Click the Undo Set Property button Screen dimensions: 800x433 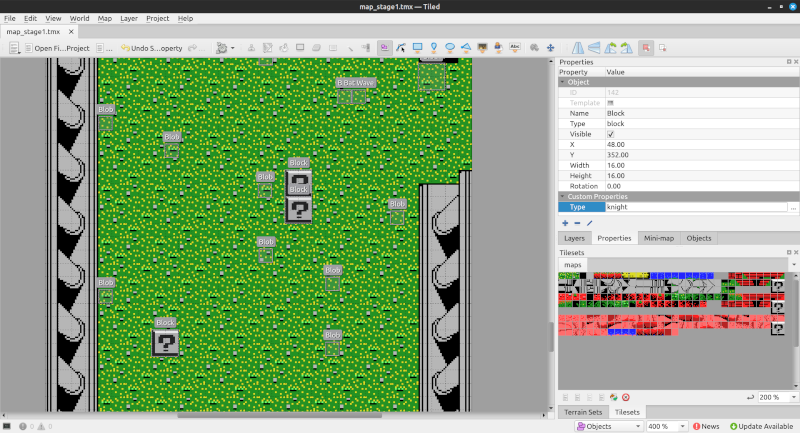(152, 48)
